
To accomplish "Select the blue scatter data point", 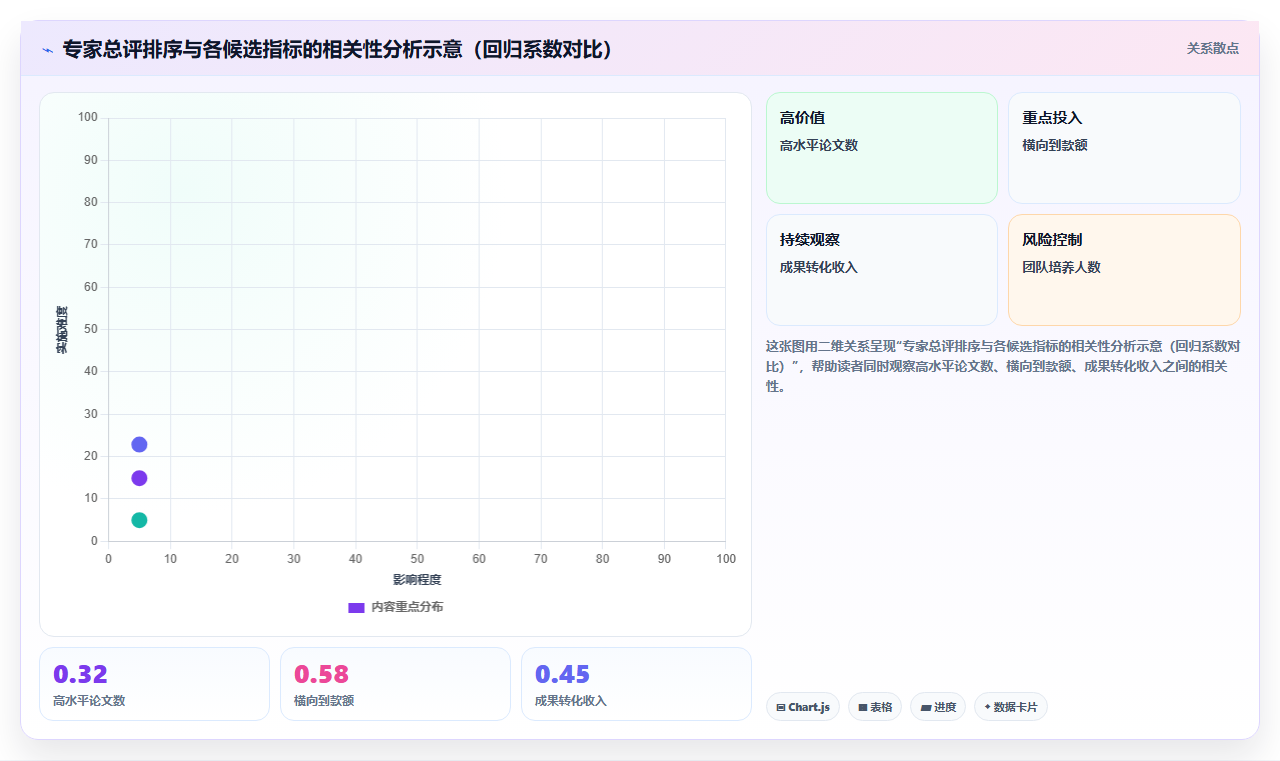I will tap(139, 444).
